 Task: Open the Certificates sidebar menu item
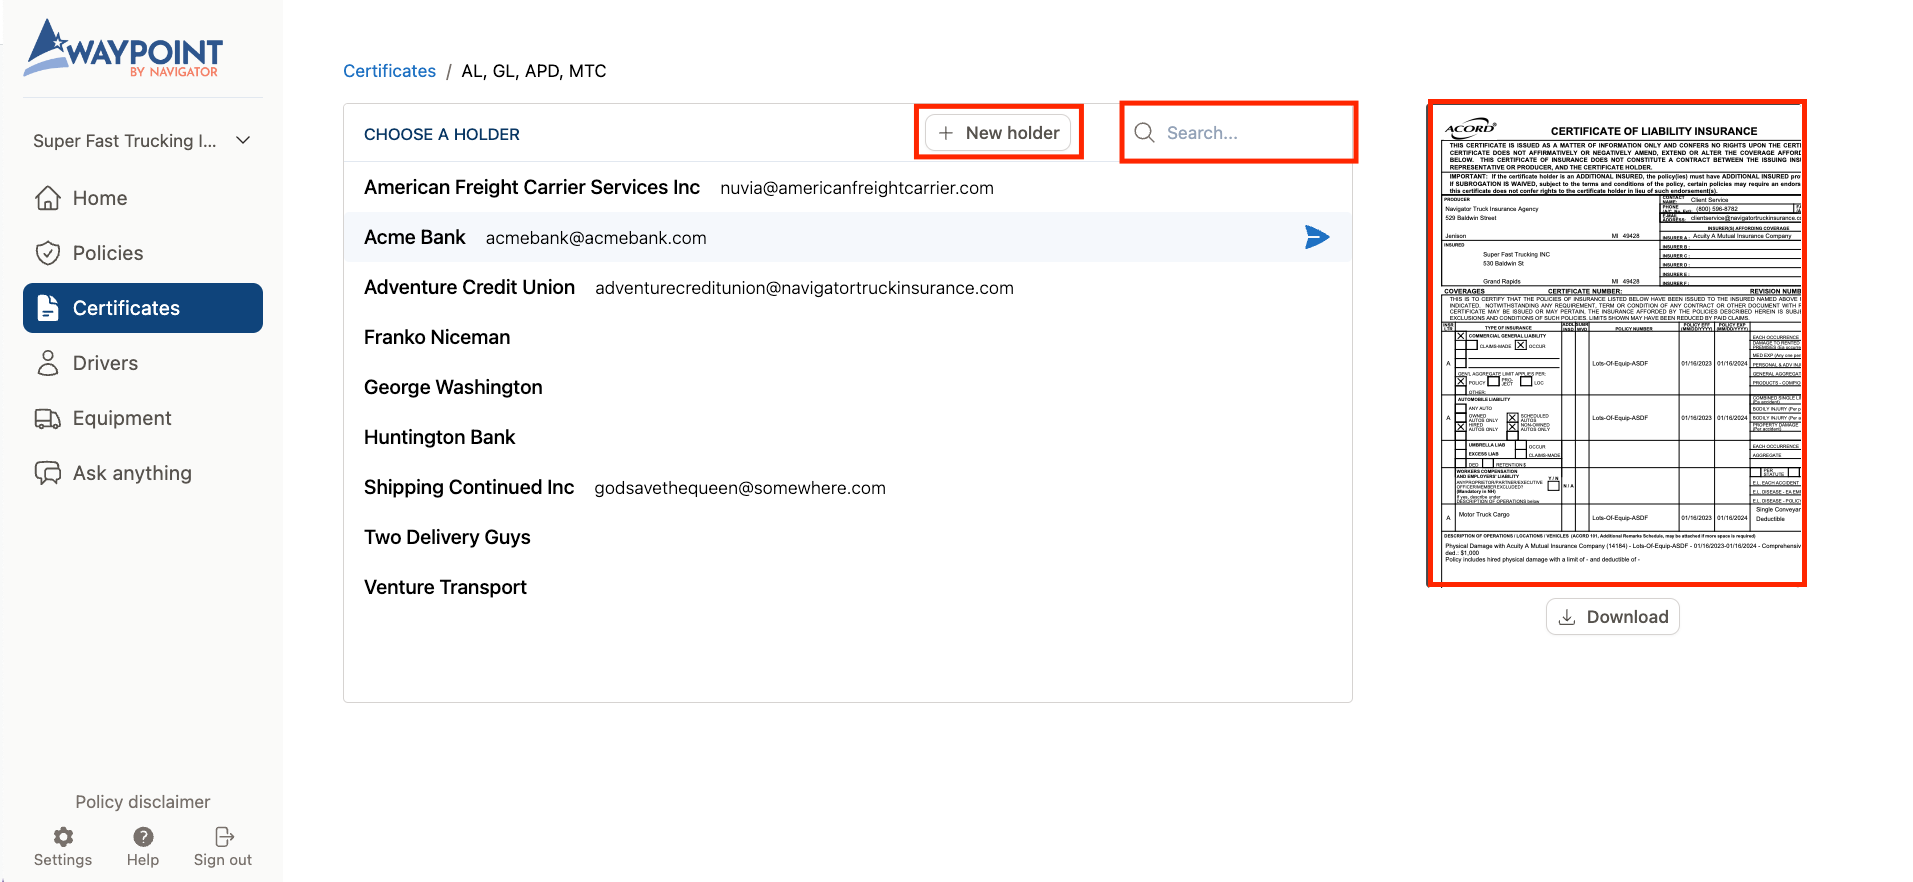(143, 308)
